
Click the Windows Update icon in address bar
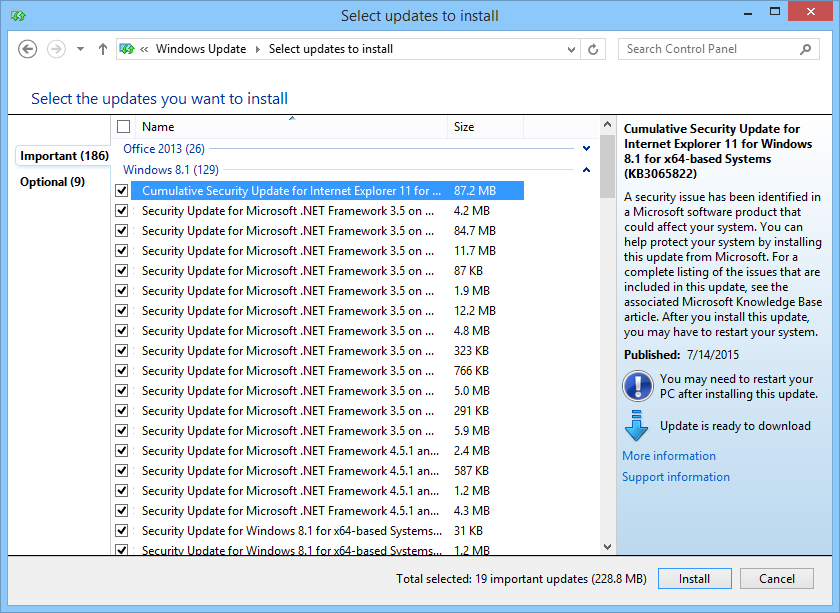coord(127,49)
